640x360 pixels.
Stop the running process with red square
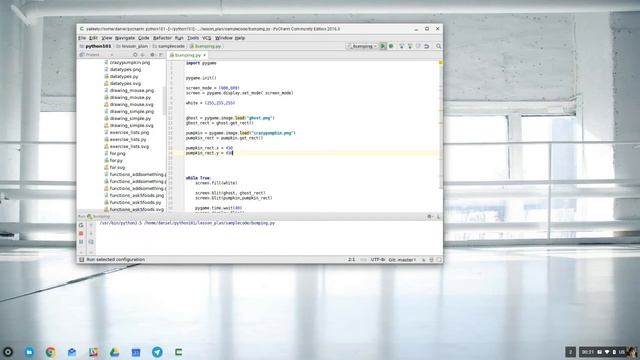pos(81,233)
